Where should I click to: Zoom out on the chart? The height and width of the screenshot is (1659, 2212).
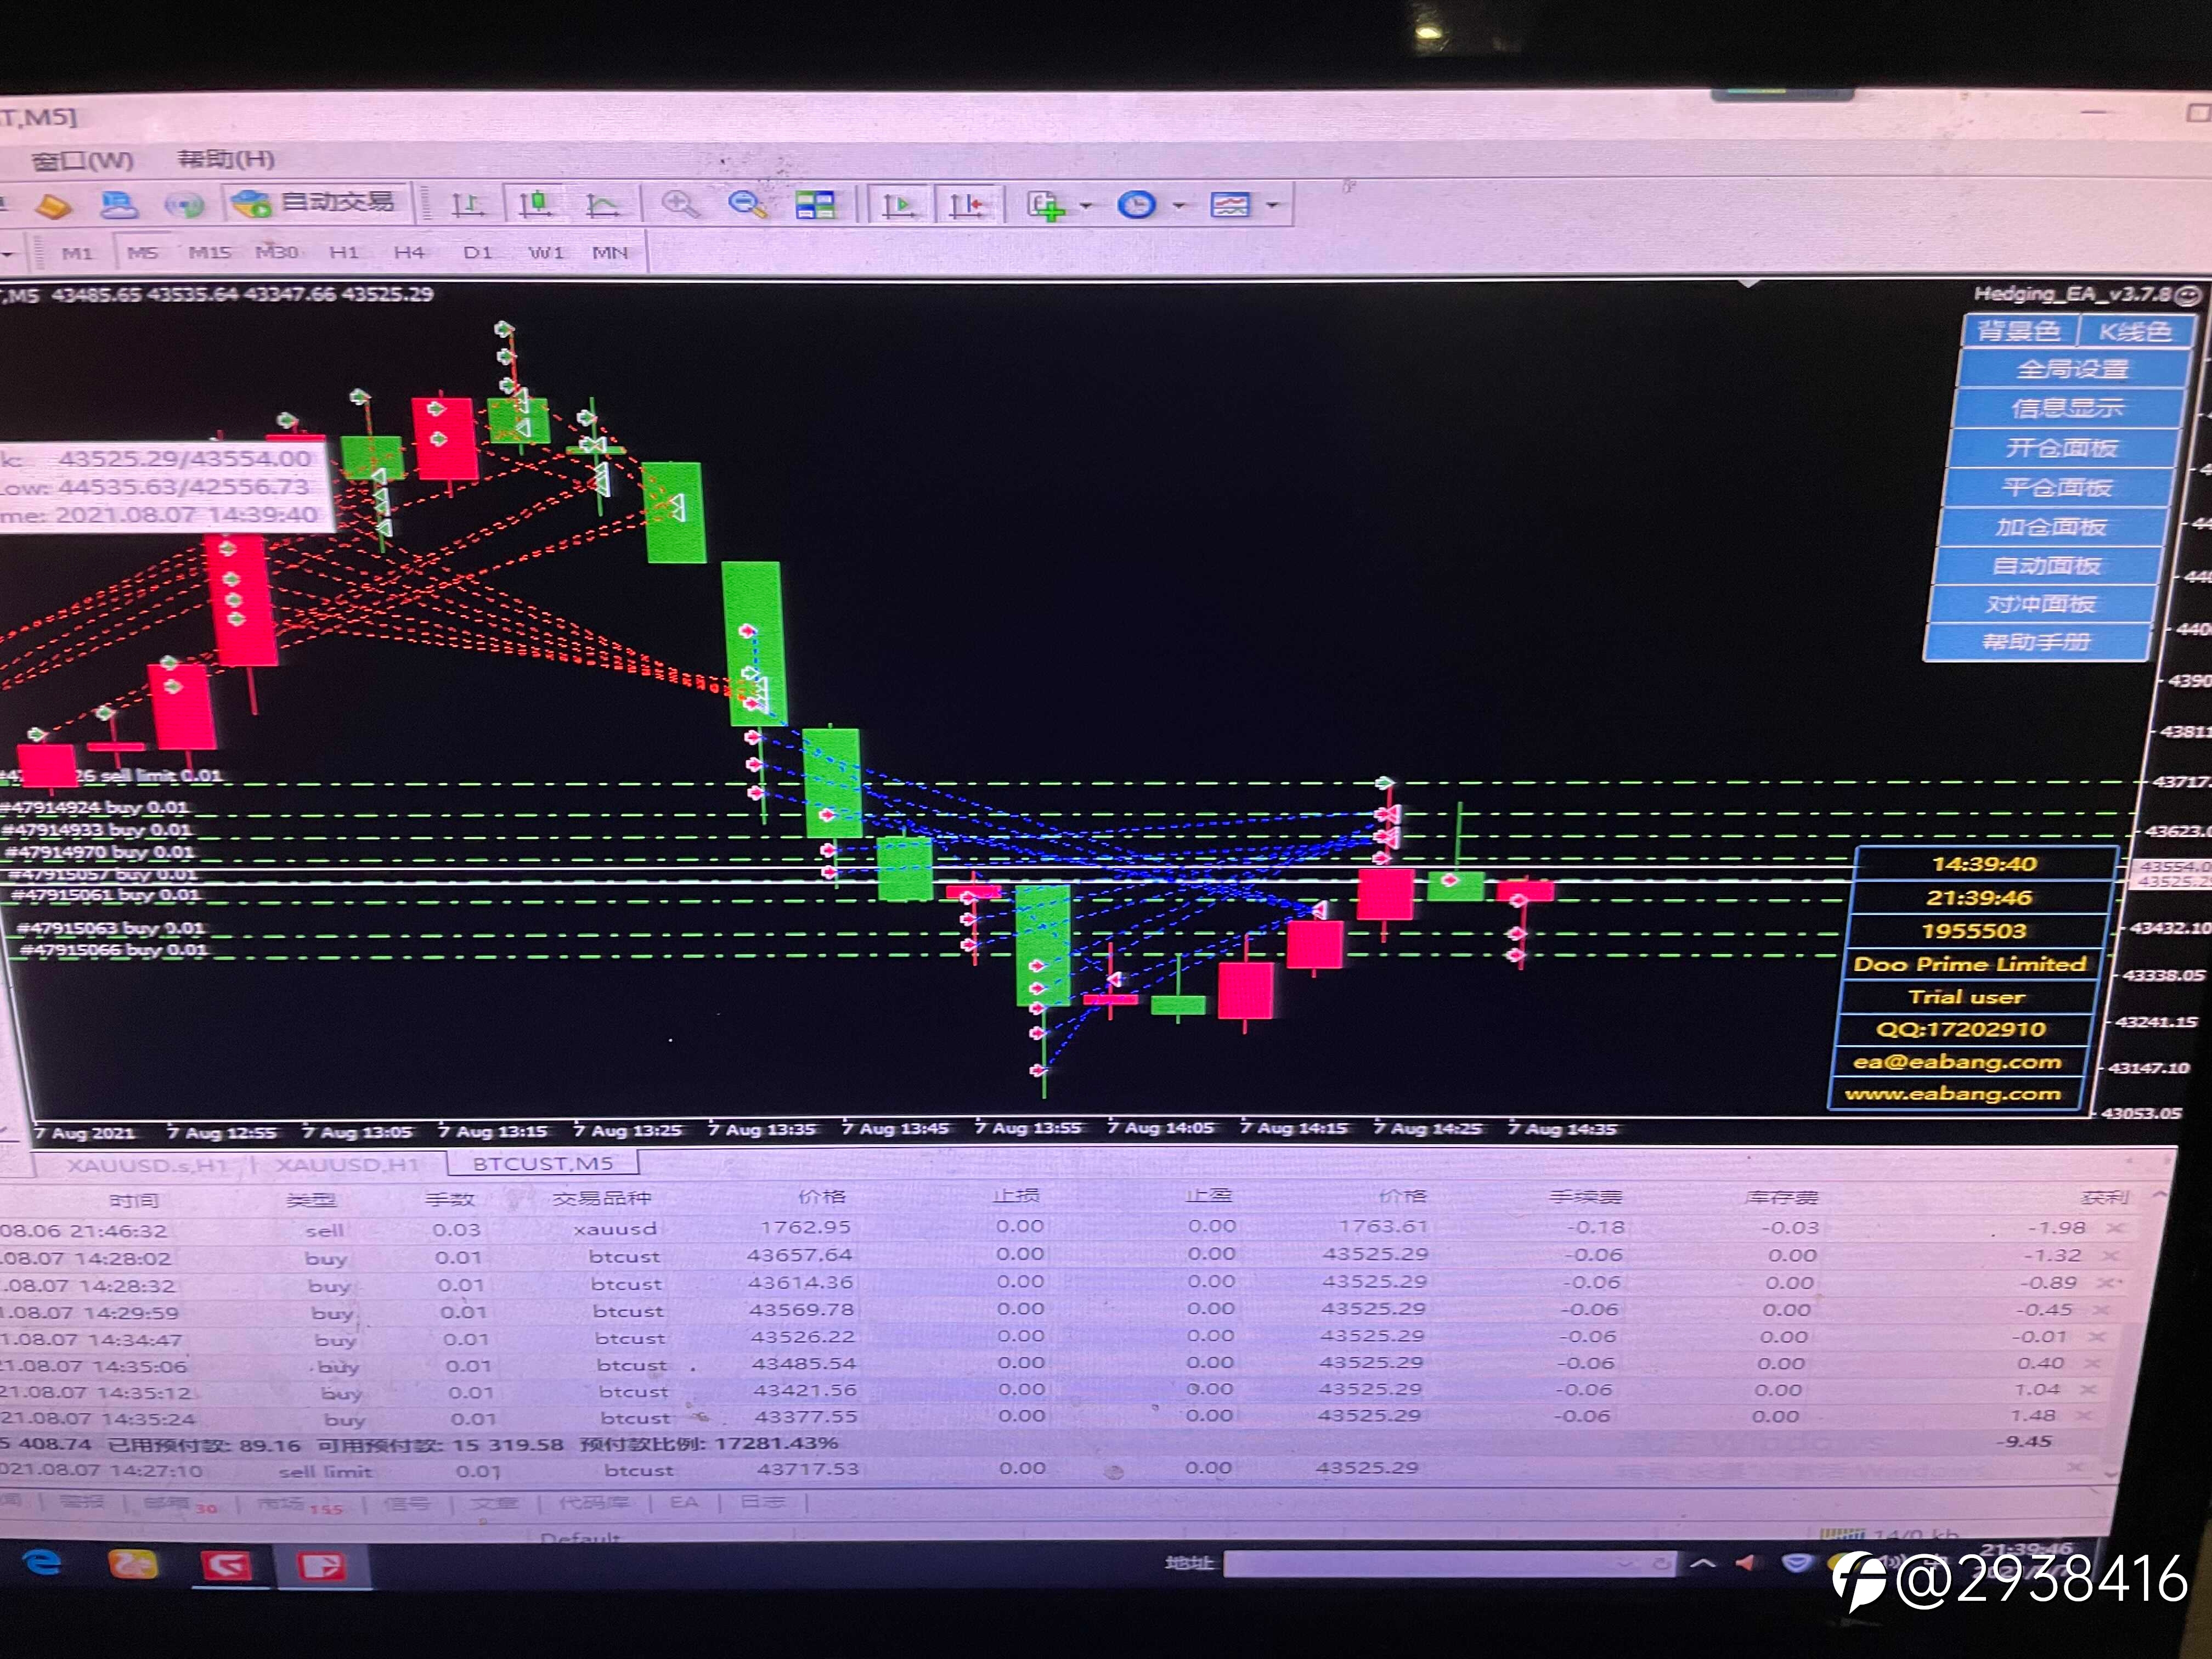[x=747, y=204]
